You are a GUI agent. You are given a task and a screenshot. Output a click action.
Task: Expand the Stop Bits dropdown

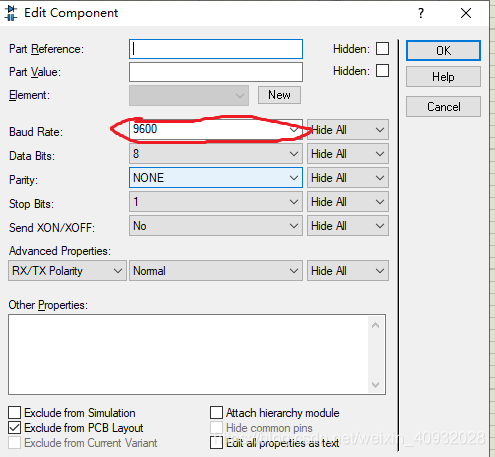(x=216, y=202)
